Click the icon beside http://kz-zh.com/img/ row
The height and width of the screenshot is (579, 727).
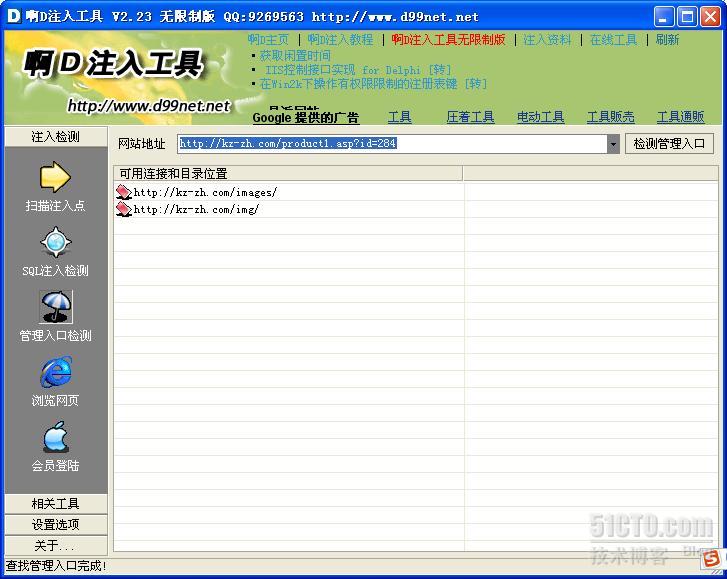coord(124,209)
